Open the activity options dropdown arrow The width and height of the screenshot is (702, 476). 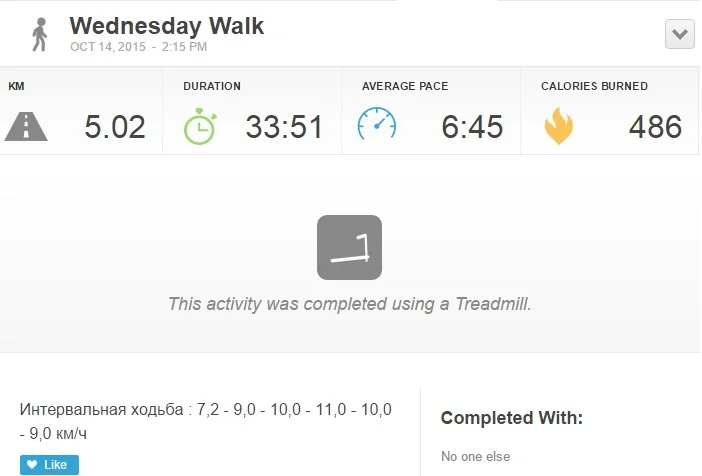(x=680, y=34)
